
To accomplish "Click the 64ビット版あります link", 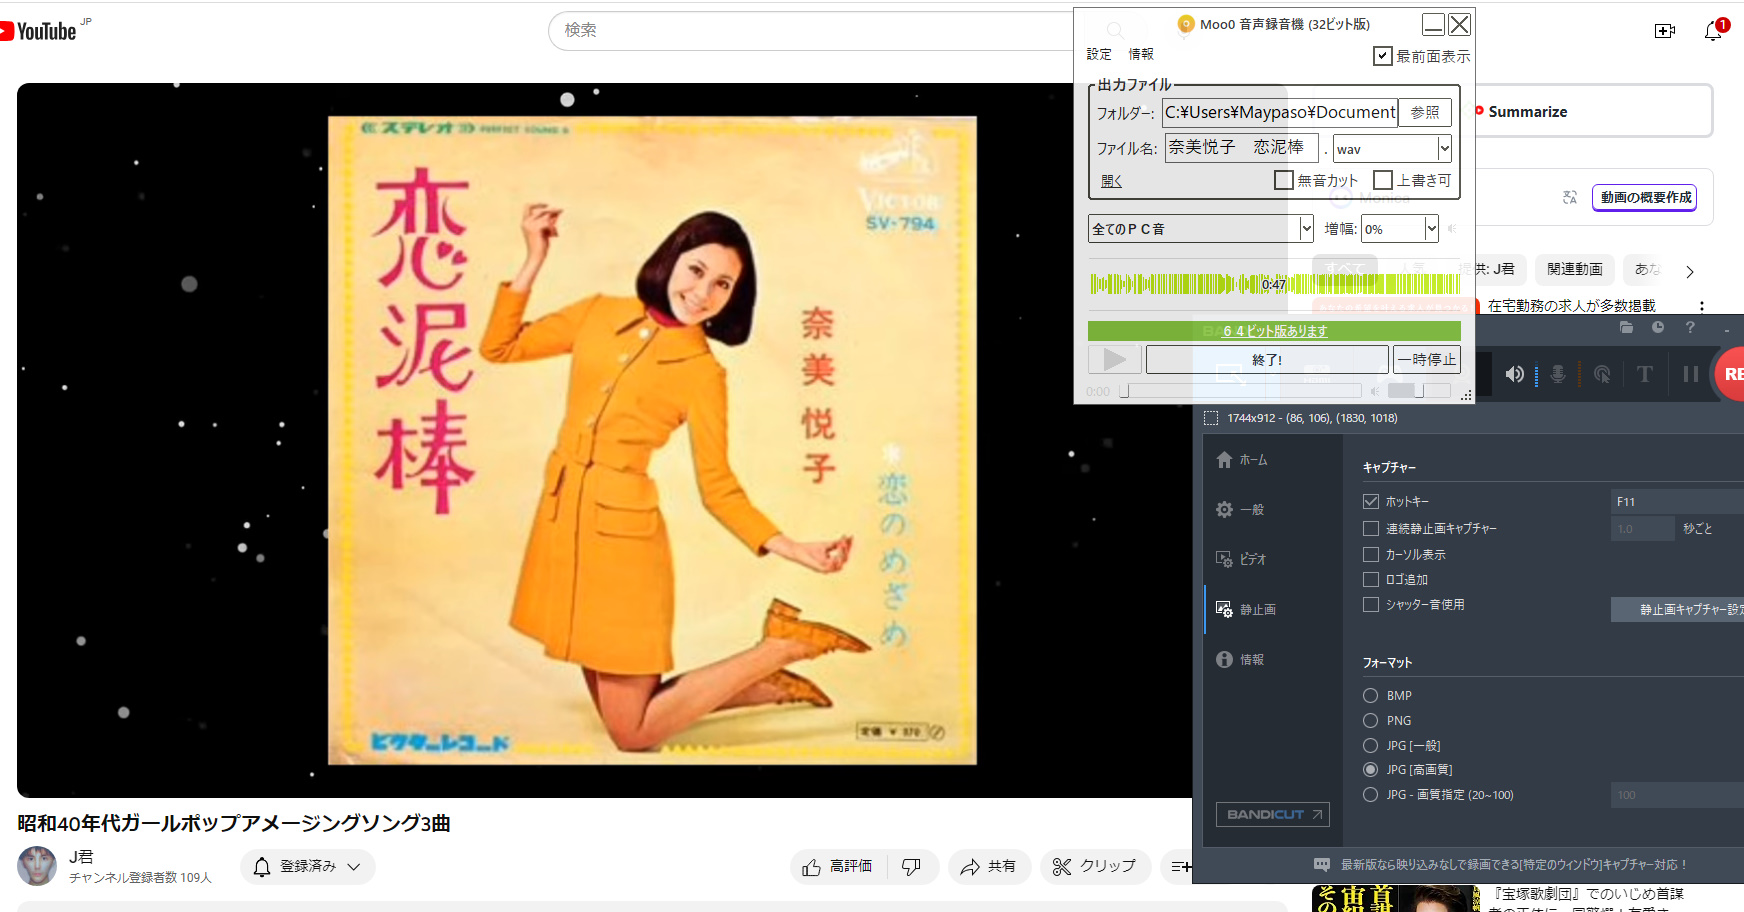I will pyautogui.click(x=1275, y=331).
